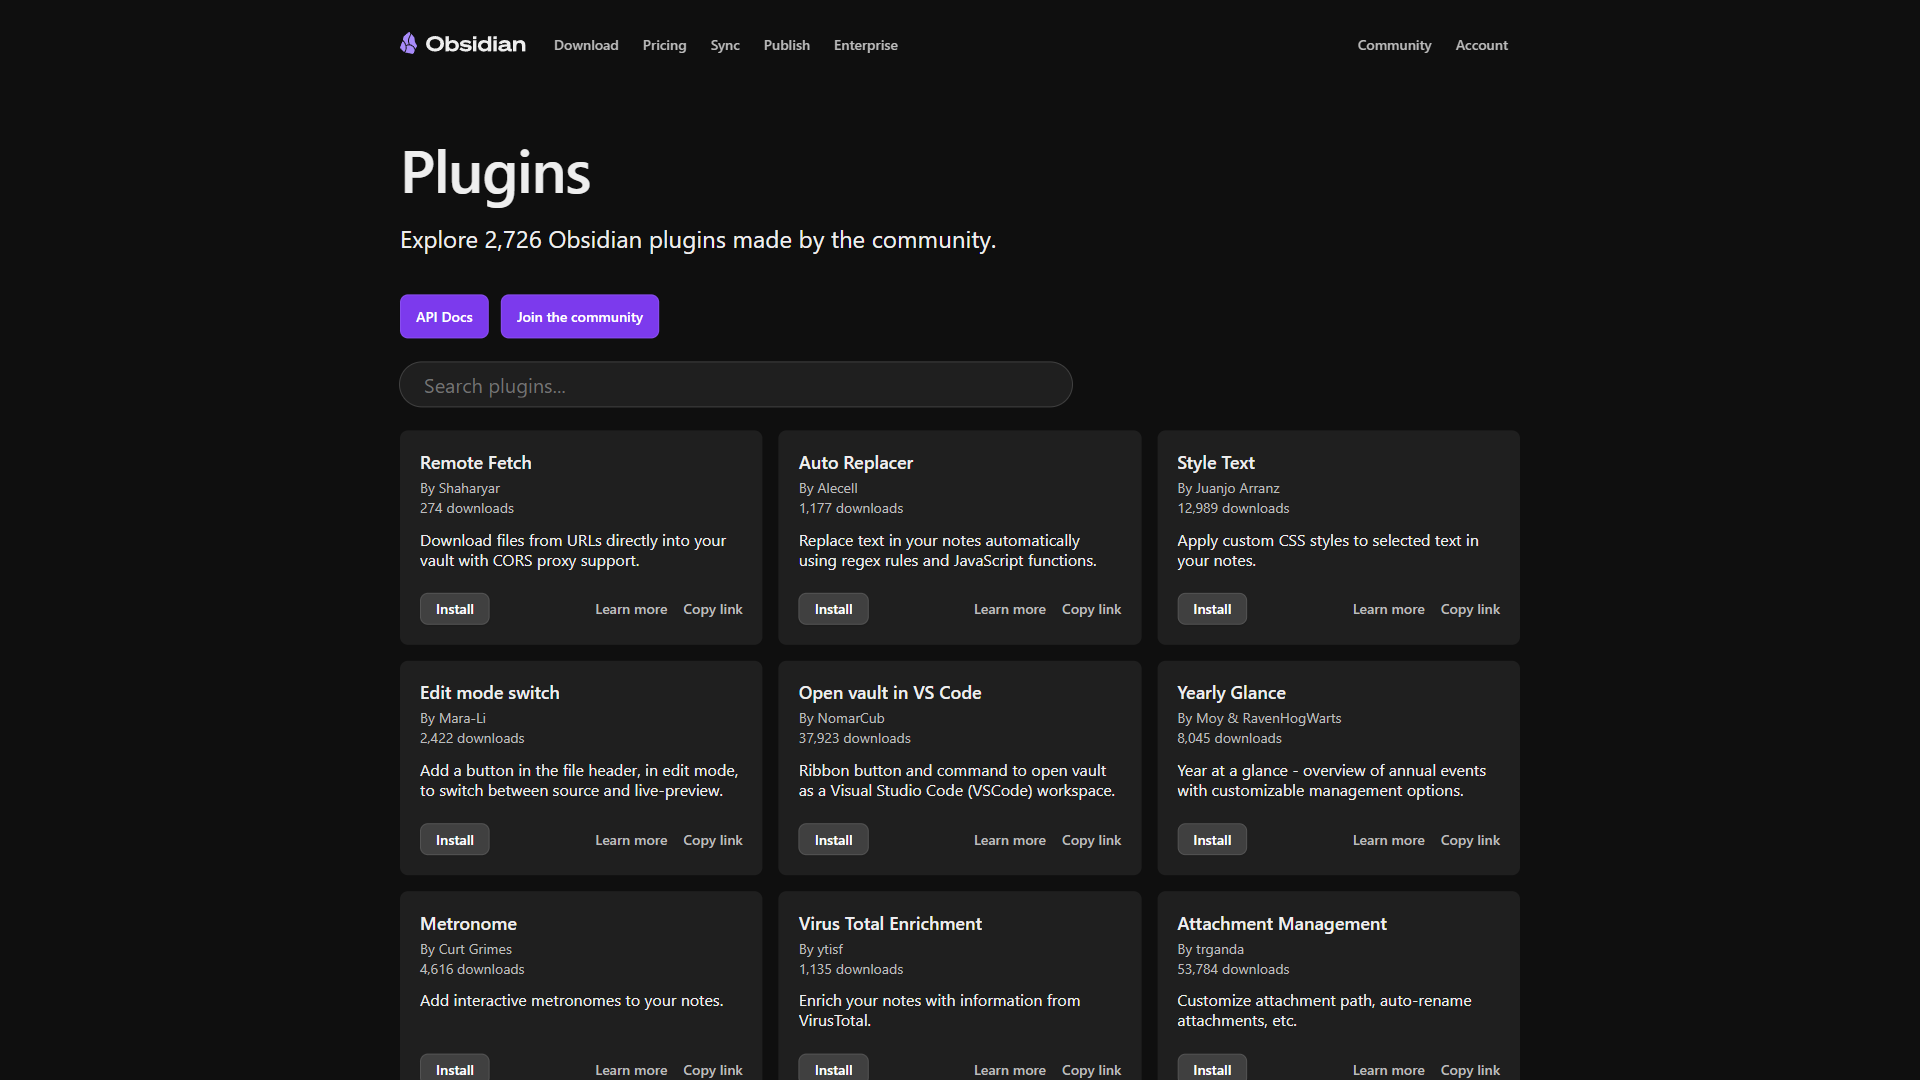Viewport: 1920px width, 1080px height.
Task: Copy link for Virus Total Enrichment
Action: (1091, 1070)
